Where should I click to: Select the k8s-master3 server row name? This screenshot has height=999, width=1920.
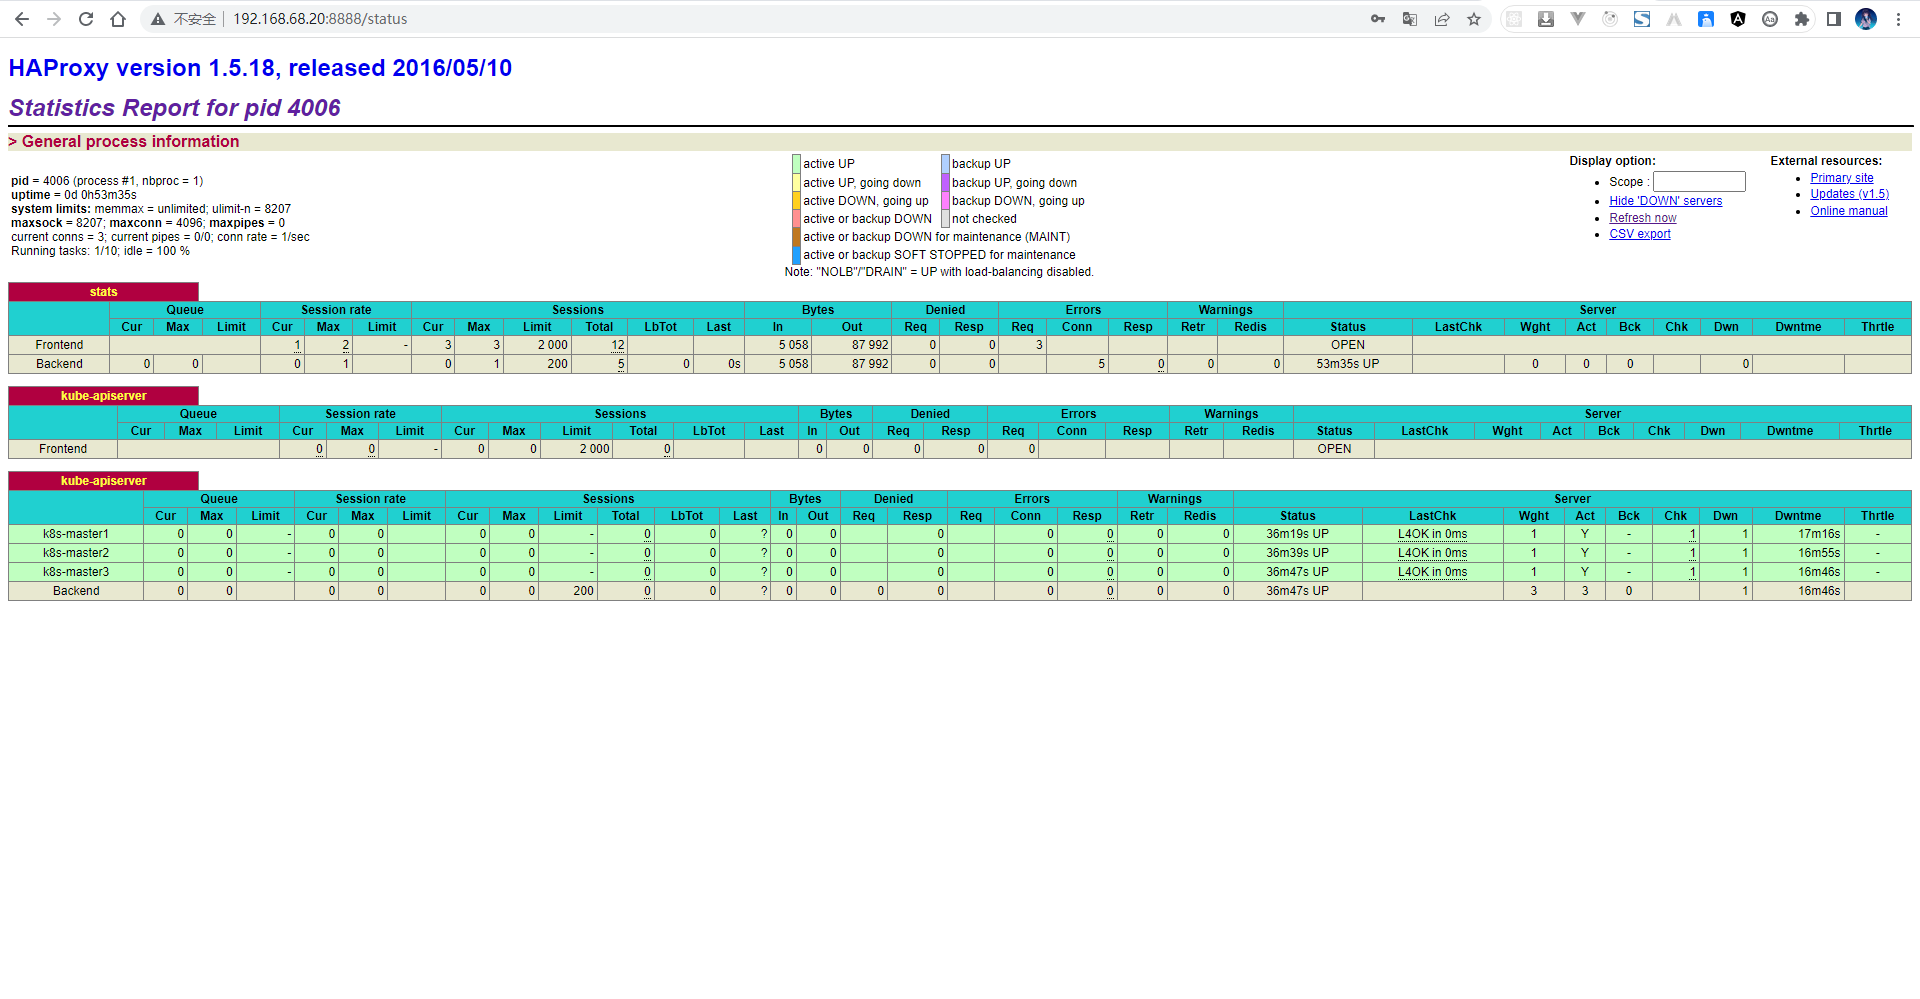(x=76, y=572)
